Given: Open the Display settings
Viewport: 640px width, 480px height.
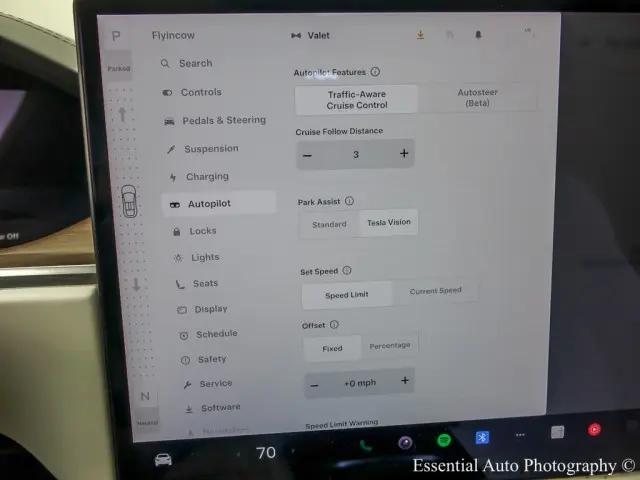Looking at the screenshot, I should click(202, 309).
